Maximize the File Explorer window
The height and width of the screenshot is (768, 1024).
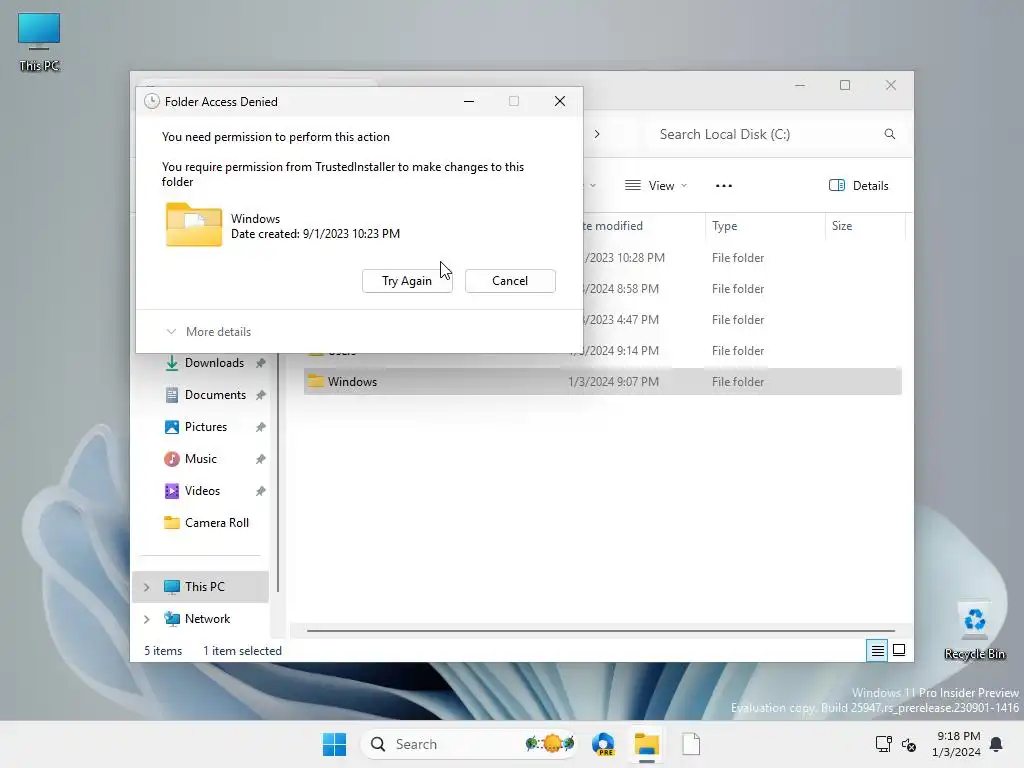[845, 86]
